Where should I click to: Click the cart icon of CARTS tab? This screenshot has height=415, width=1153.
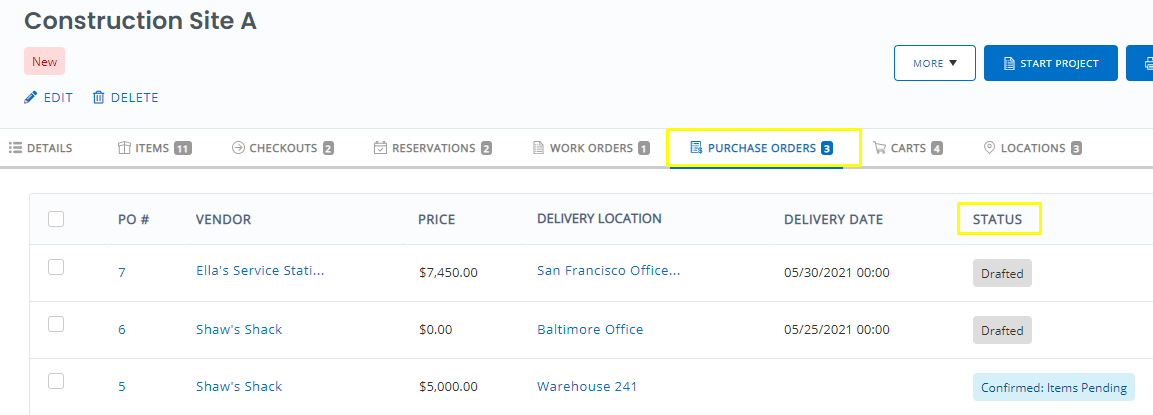[879, 148]
